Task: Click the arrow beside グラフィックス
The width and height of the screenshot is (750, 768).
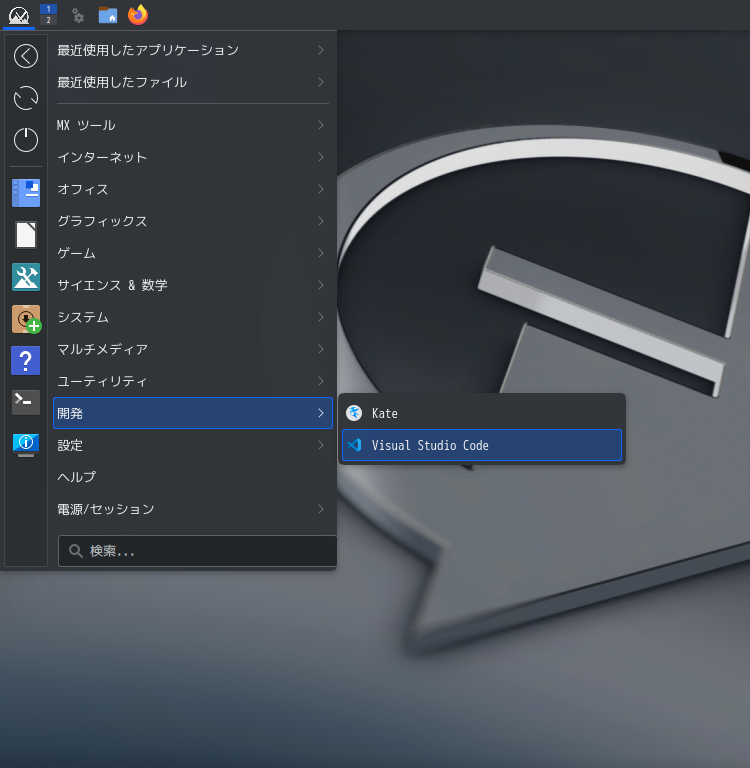Action: point(321,221)
